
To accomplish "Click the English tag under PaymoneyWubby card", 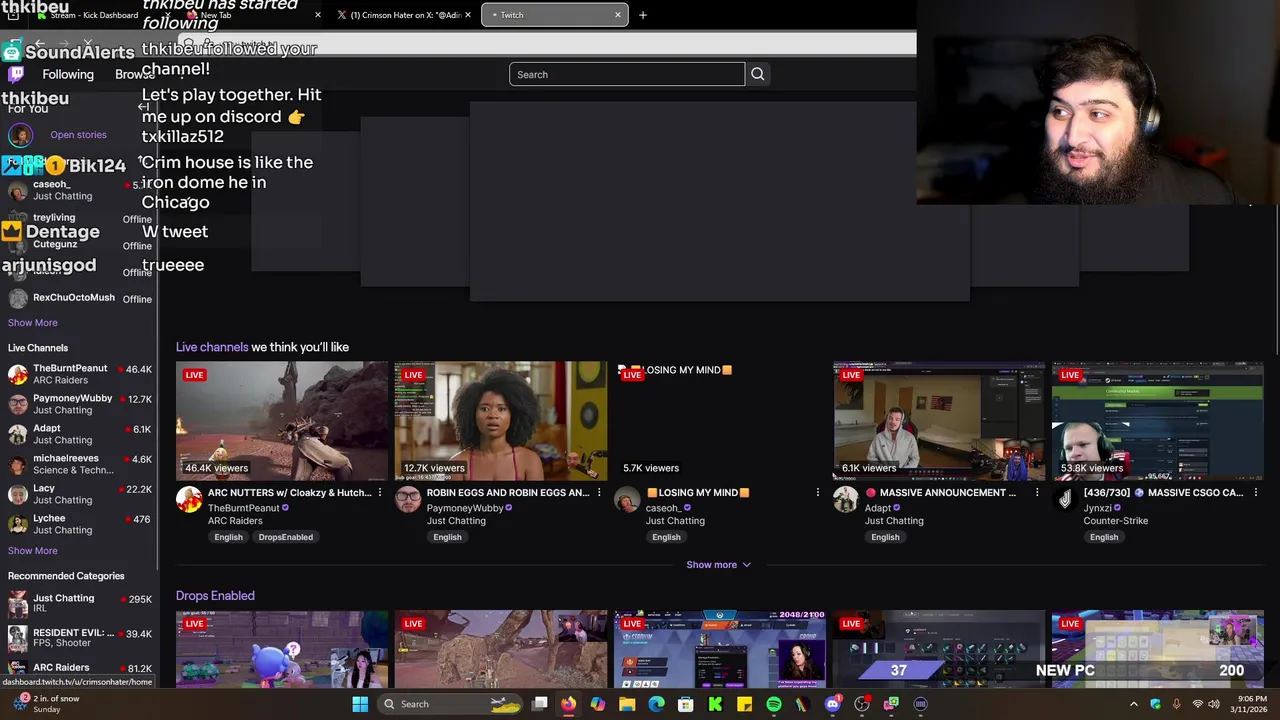I will (447, 537).
